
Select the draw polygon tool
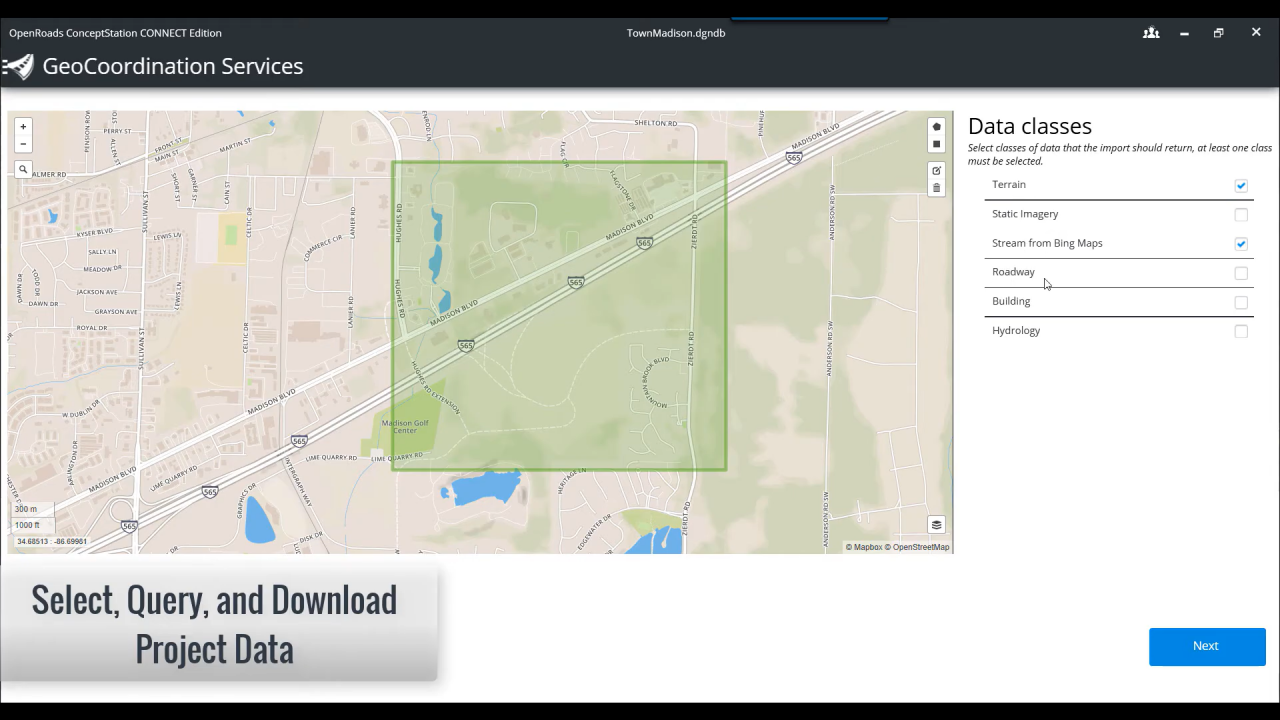(936, 127)
